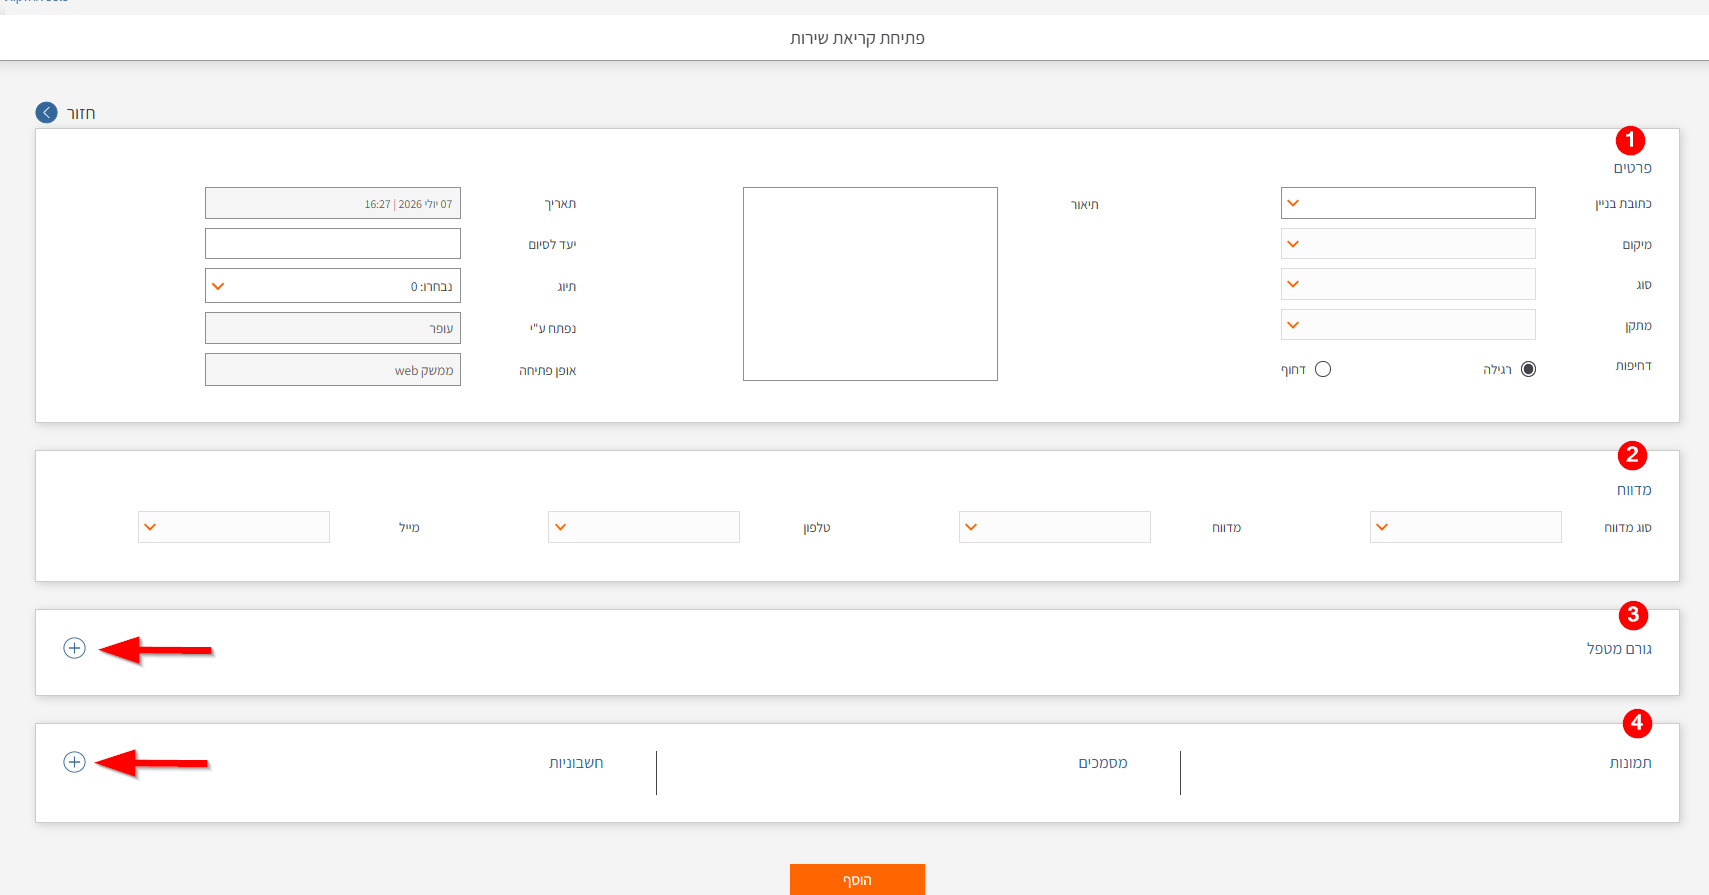Click the plus icon in גורם מטפל section
Screen dimensions: 1709x895
(74, 648)
